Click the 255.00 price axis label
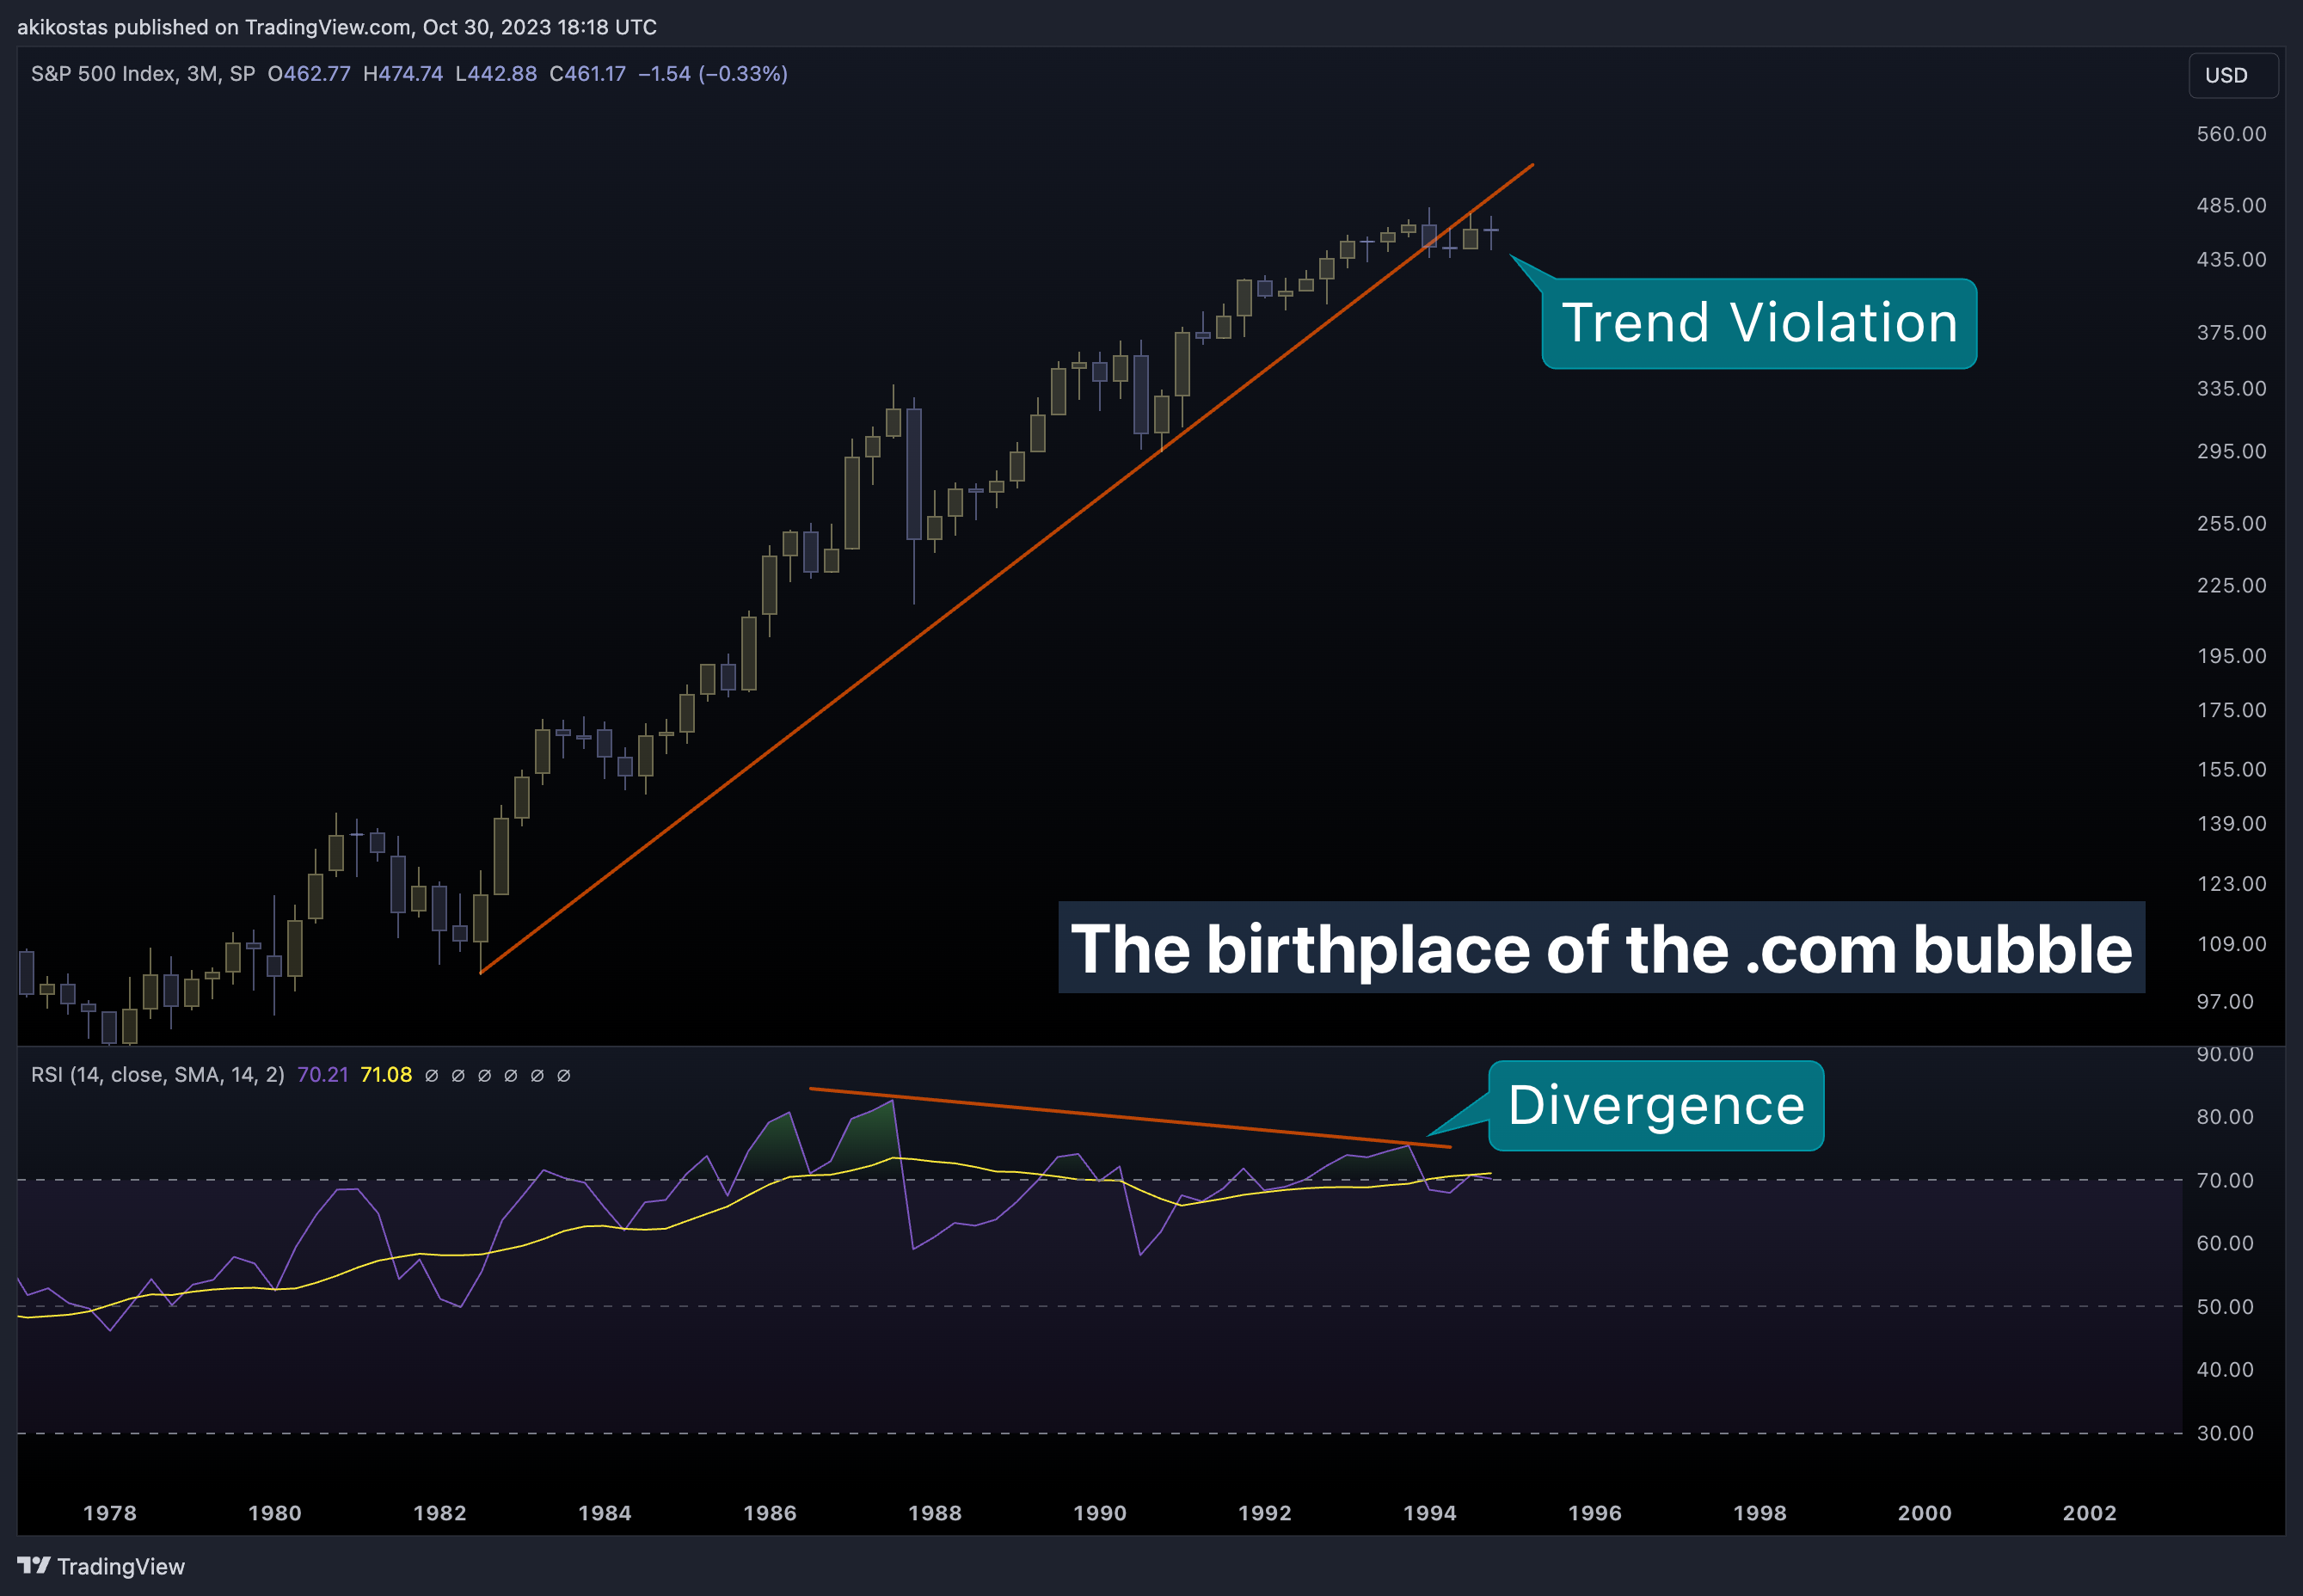This screenshot has width=2303, height=1596. coord(2231,523)
